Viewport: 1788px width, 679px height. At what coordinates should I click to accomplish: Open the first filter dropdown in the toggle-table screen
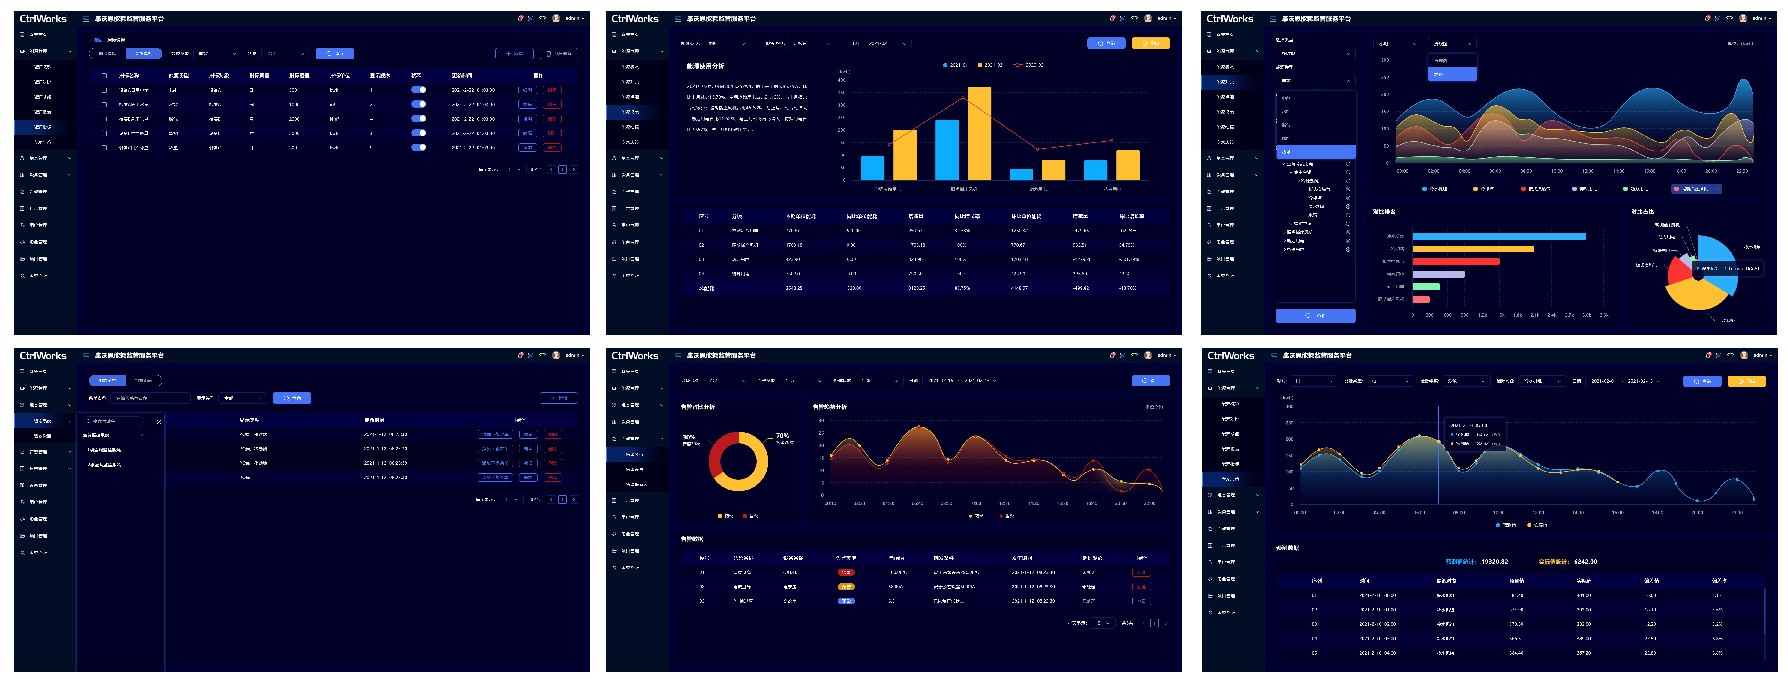[x=216, y=54]
